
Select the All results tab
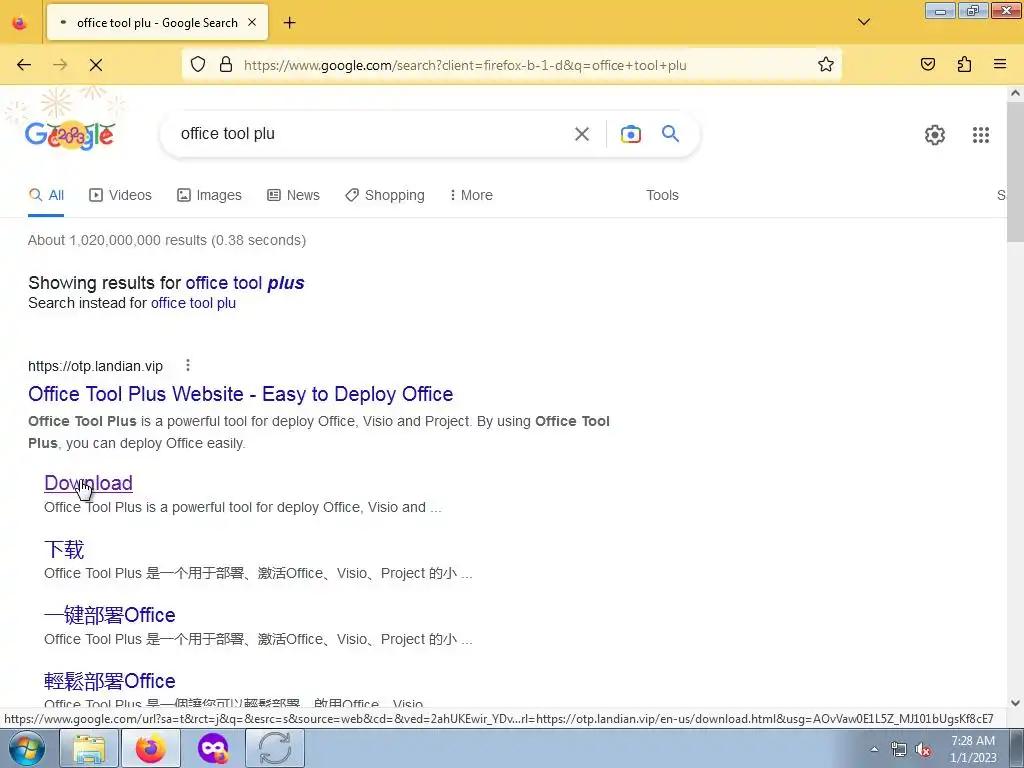coord(46,195)
